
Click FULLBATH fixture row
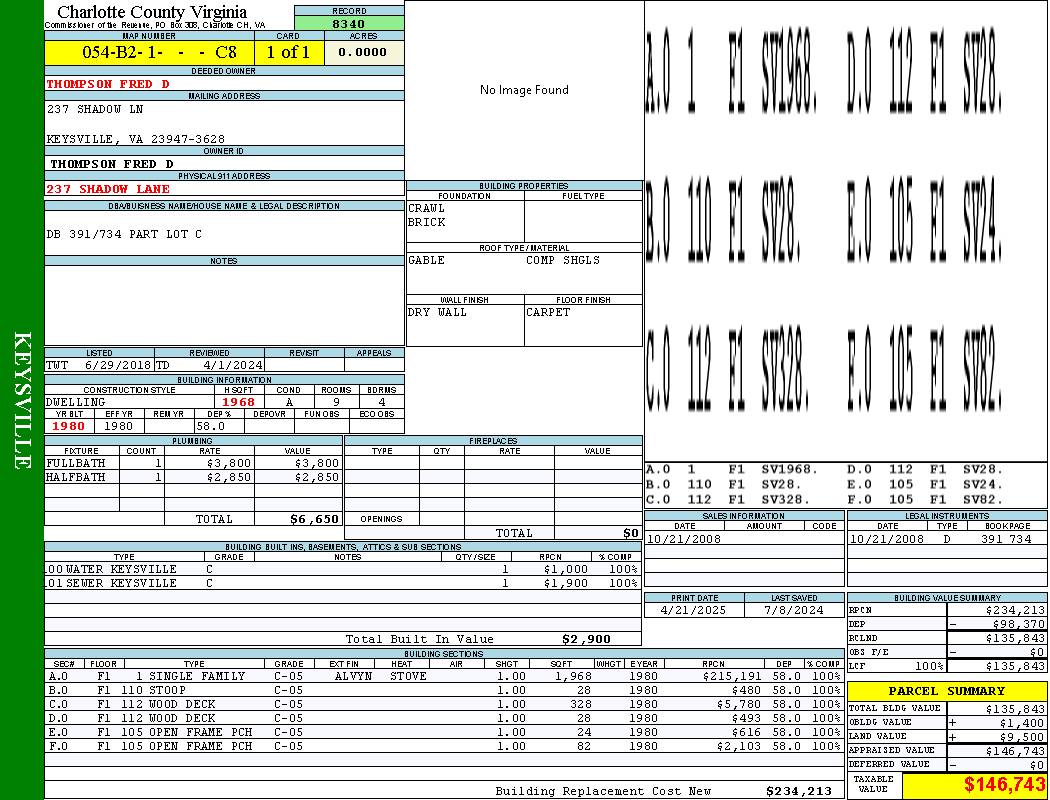(194, 463)
